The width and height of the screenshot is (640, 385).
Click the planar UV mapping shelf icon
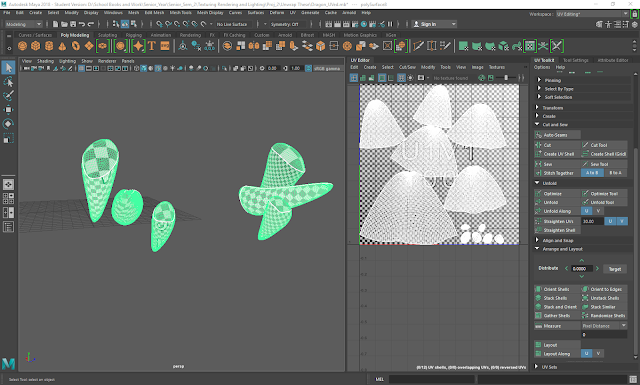(x=463, y=46)
